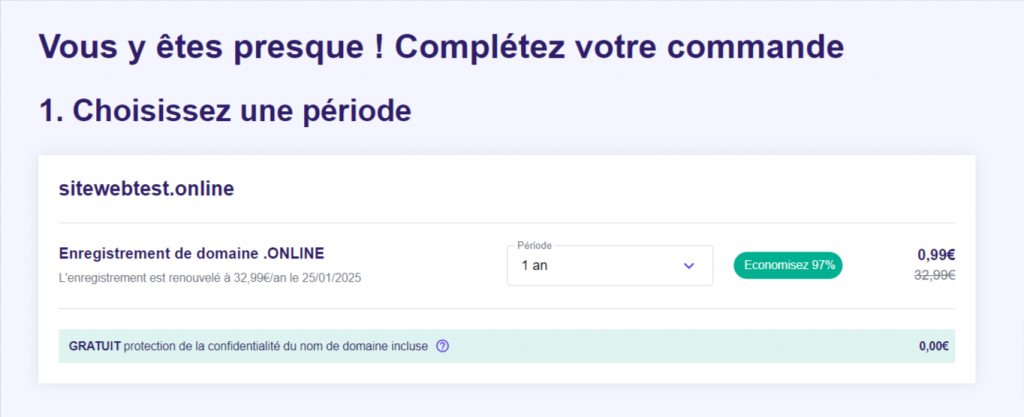Click Enregistrement de domaine .ONLINE label
This screenshot has width=1024, height=417.
(191, 253)
